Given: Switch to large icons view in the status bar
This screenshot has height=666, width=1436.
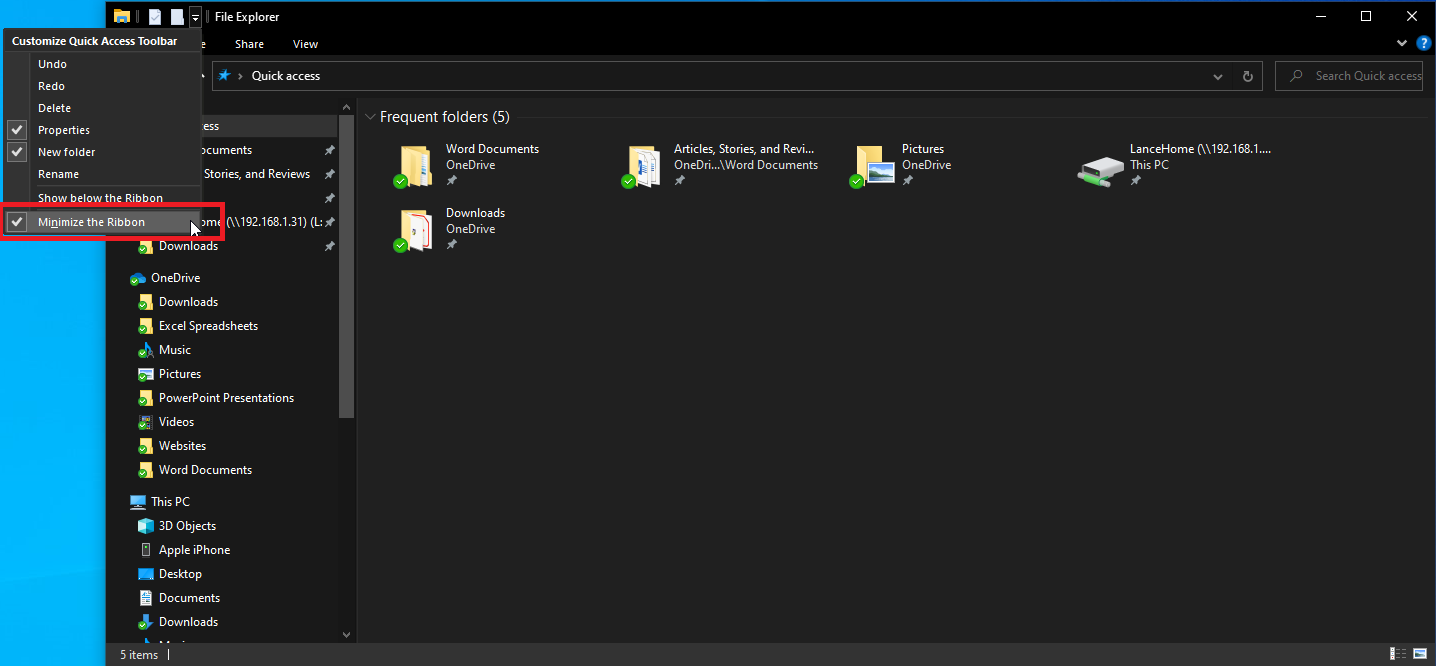Looking at the screenshot, I should pyautogui.click(x=1420, y=654).
